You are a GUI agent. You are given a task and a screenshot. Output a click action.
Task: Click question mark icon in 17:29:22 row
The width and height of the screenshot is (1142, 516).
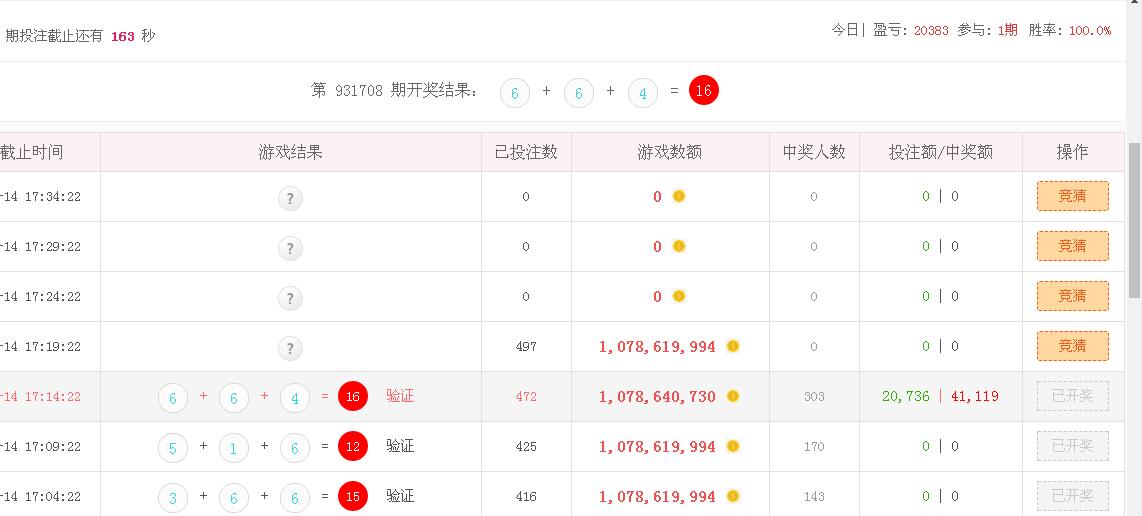[290, 249]
